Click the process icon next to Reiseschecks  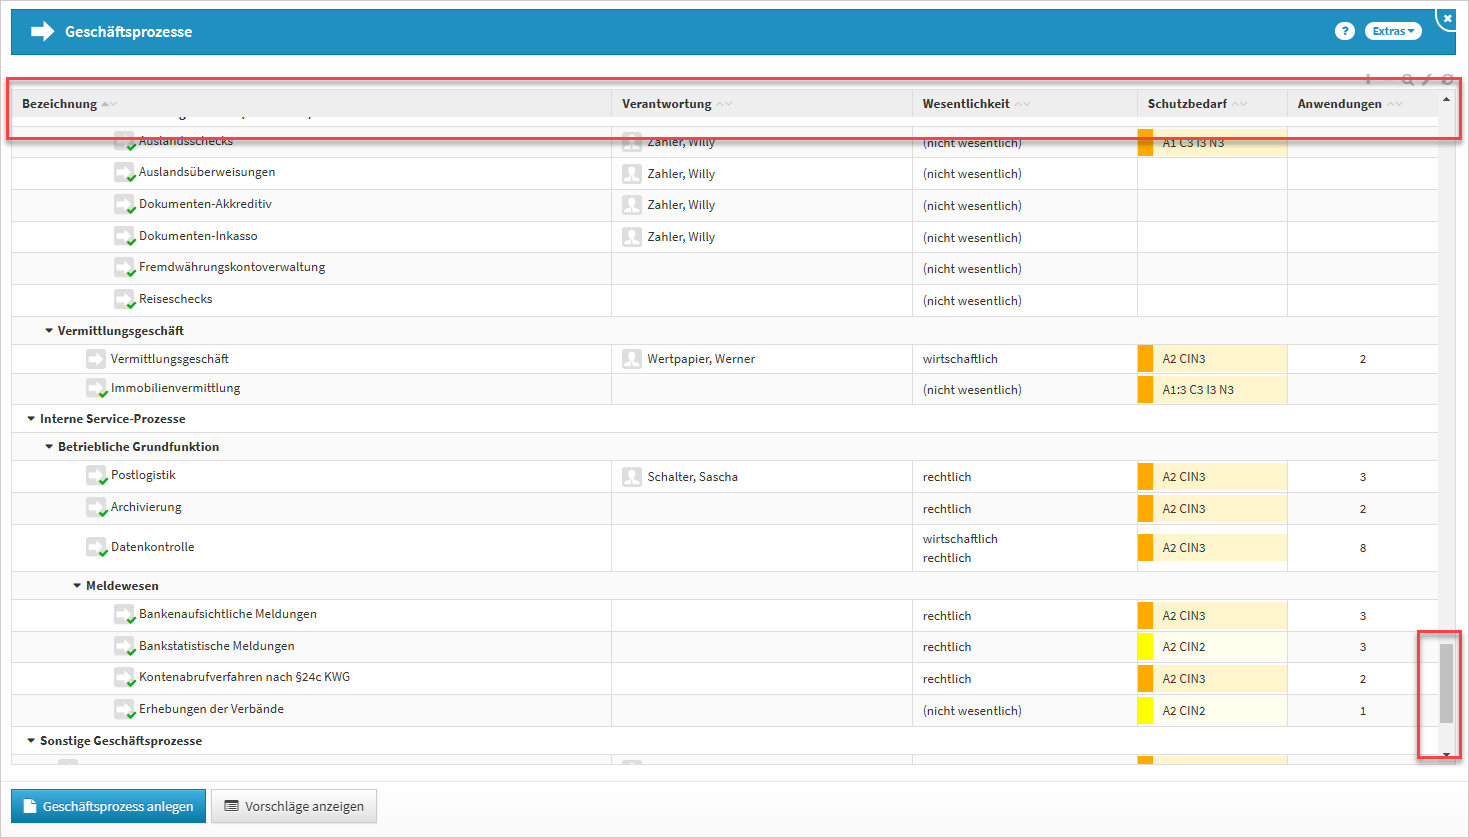point(124,299)
